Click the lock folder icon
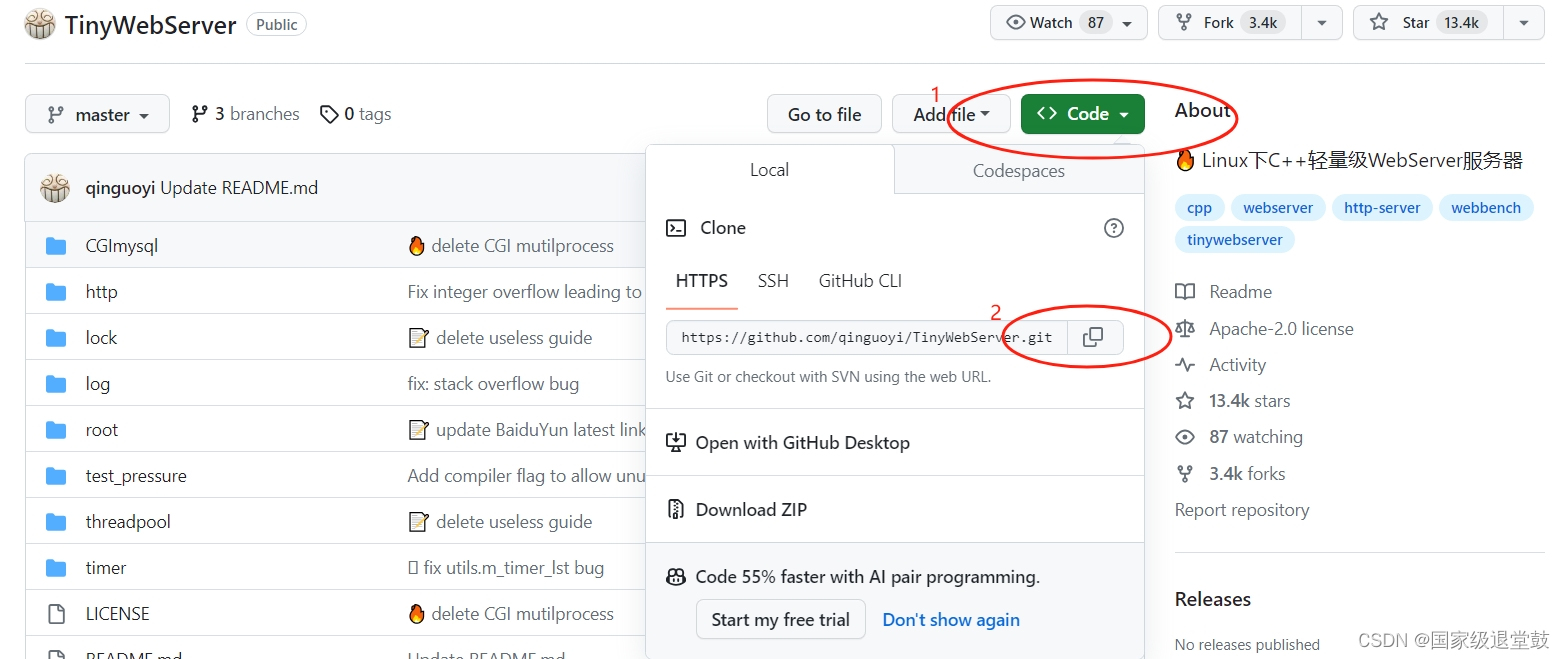The image size is (1565, 659). [x=56, y=338]
